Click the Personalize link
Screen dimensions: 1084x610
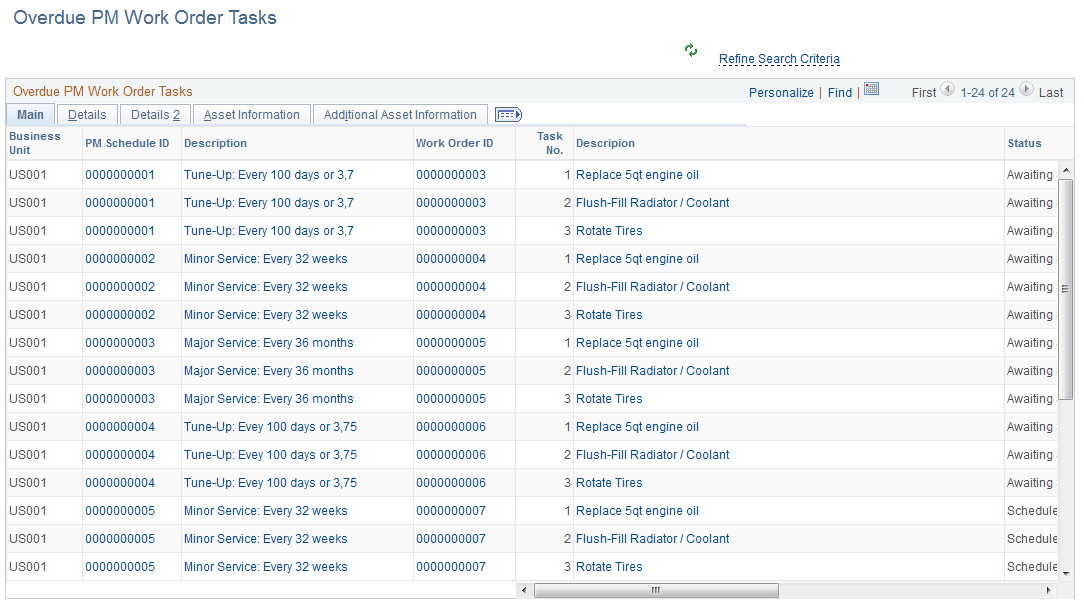click(781, 91)
